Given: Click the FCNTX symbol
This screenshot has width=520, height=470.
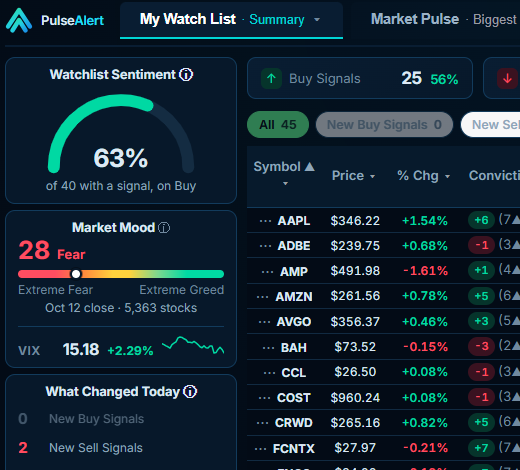Looking at the screenshot, I should coord(294,449).
